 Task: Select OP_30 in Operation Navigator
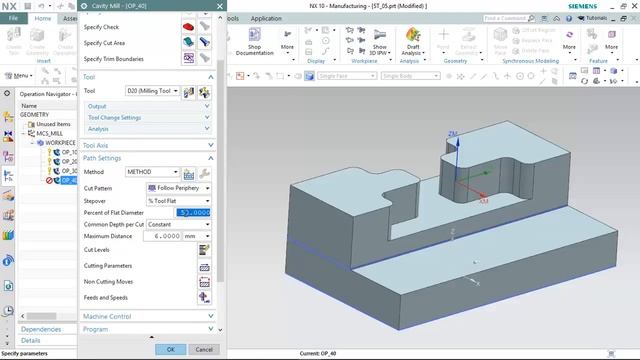(69, 171)
